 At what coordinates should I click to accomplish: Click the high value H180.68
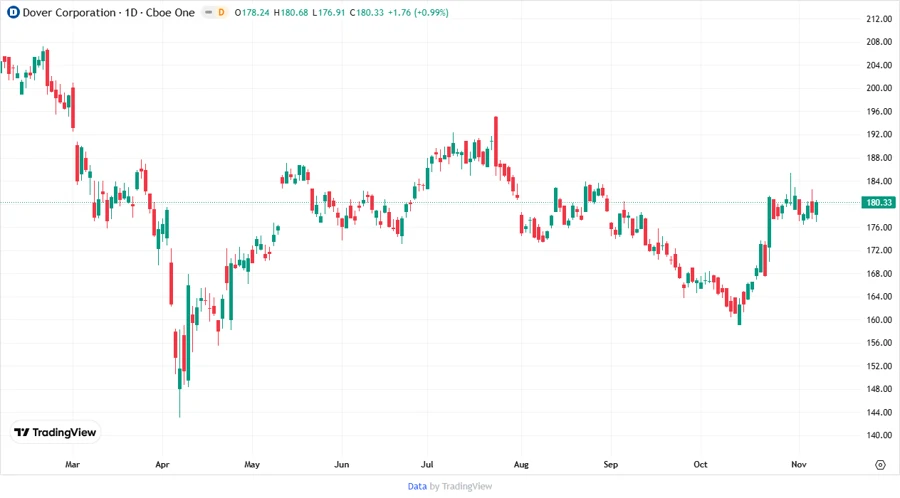pyautogui.click(x=290, y=12)
